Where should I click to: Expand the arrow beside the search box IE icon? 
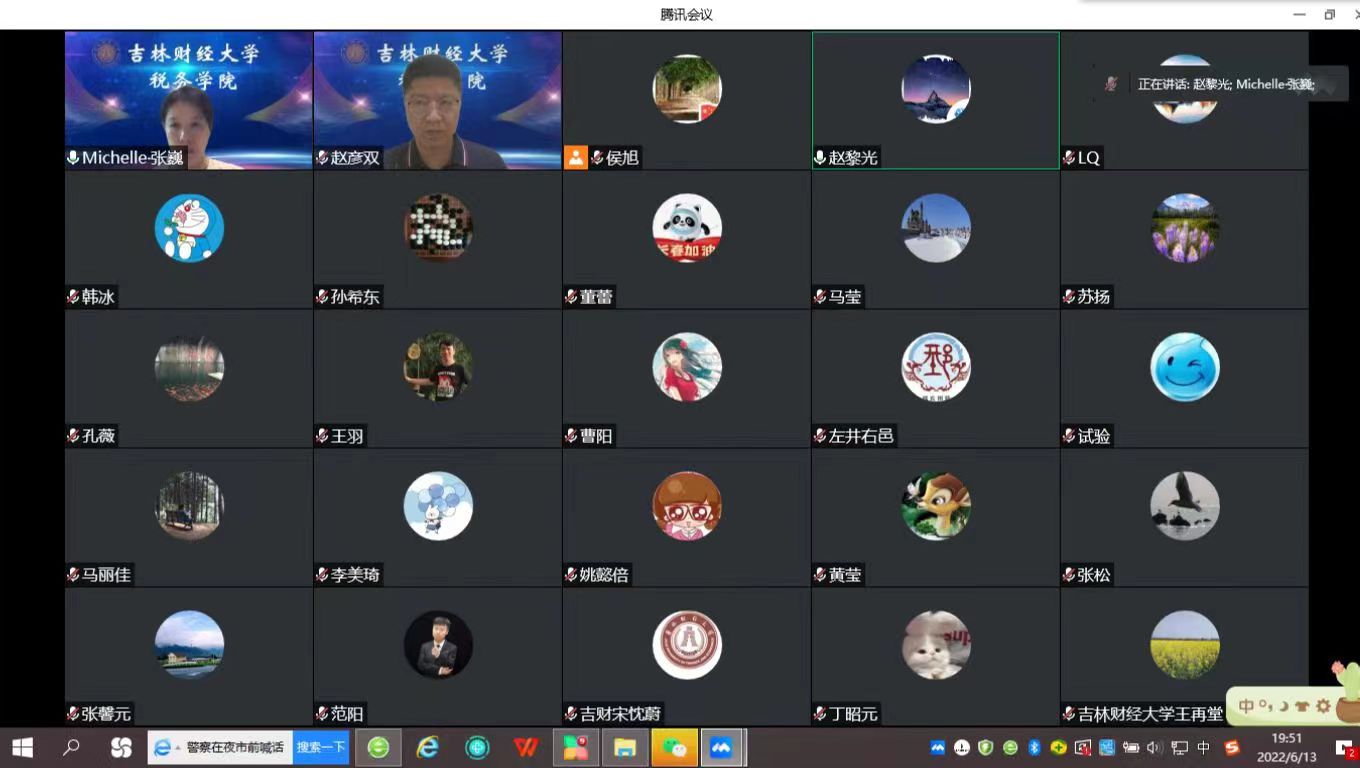click(178, 748)
